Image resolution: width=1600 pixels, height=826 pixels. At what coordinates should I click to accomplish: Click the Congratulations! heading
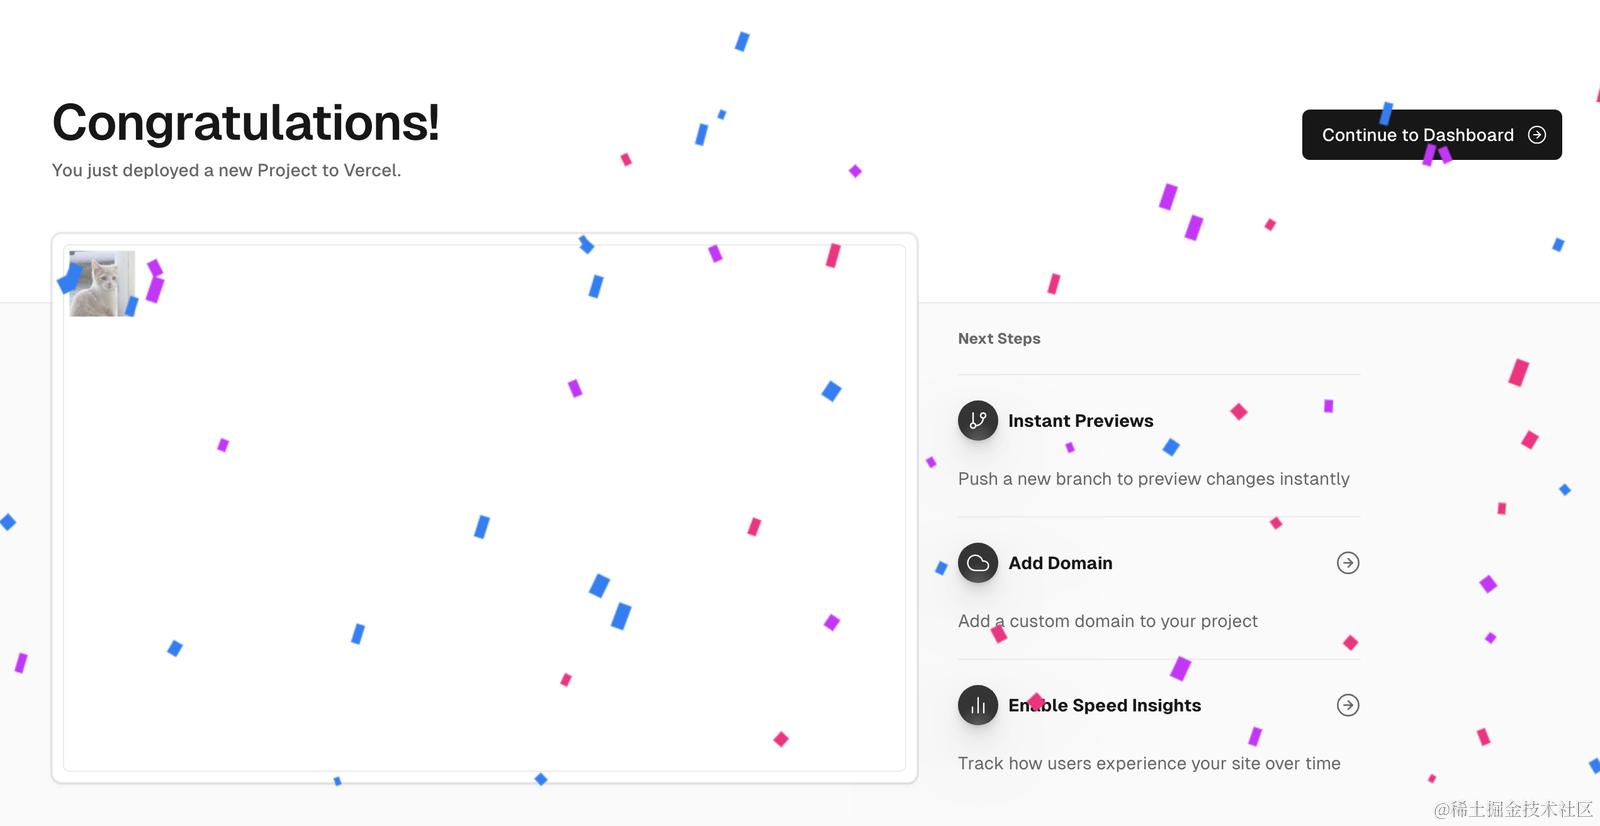pyautogui.click(x=246, y=123)
